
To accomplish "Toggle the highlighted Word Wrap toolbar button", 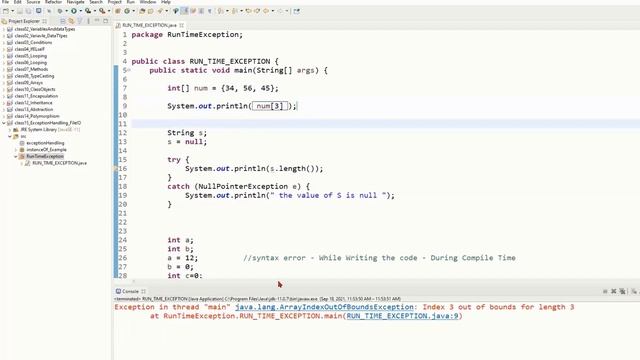I will pos(184,11).
